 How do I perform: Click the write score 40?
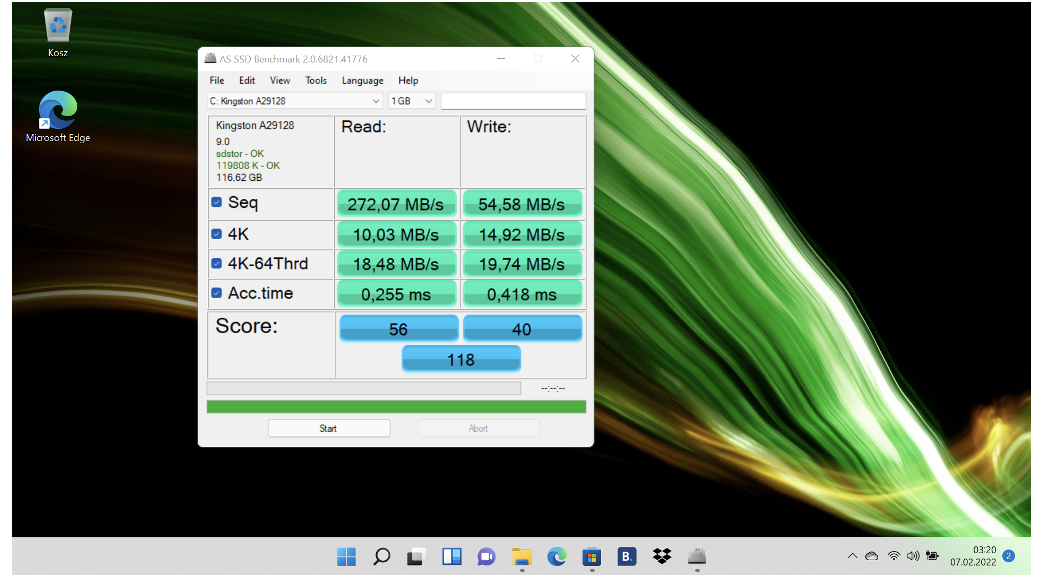522,329
